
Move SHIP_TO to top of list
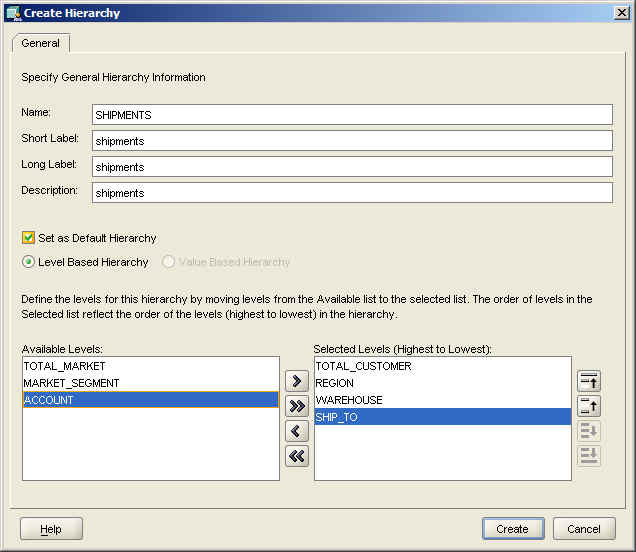pos(589,381)
